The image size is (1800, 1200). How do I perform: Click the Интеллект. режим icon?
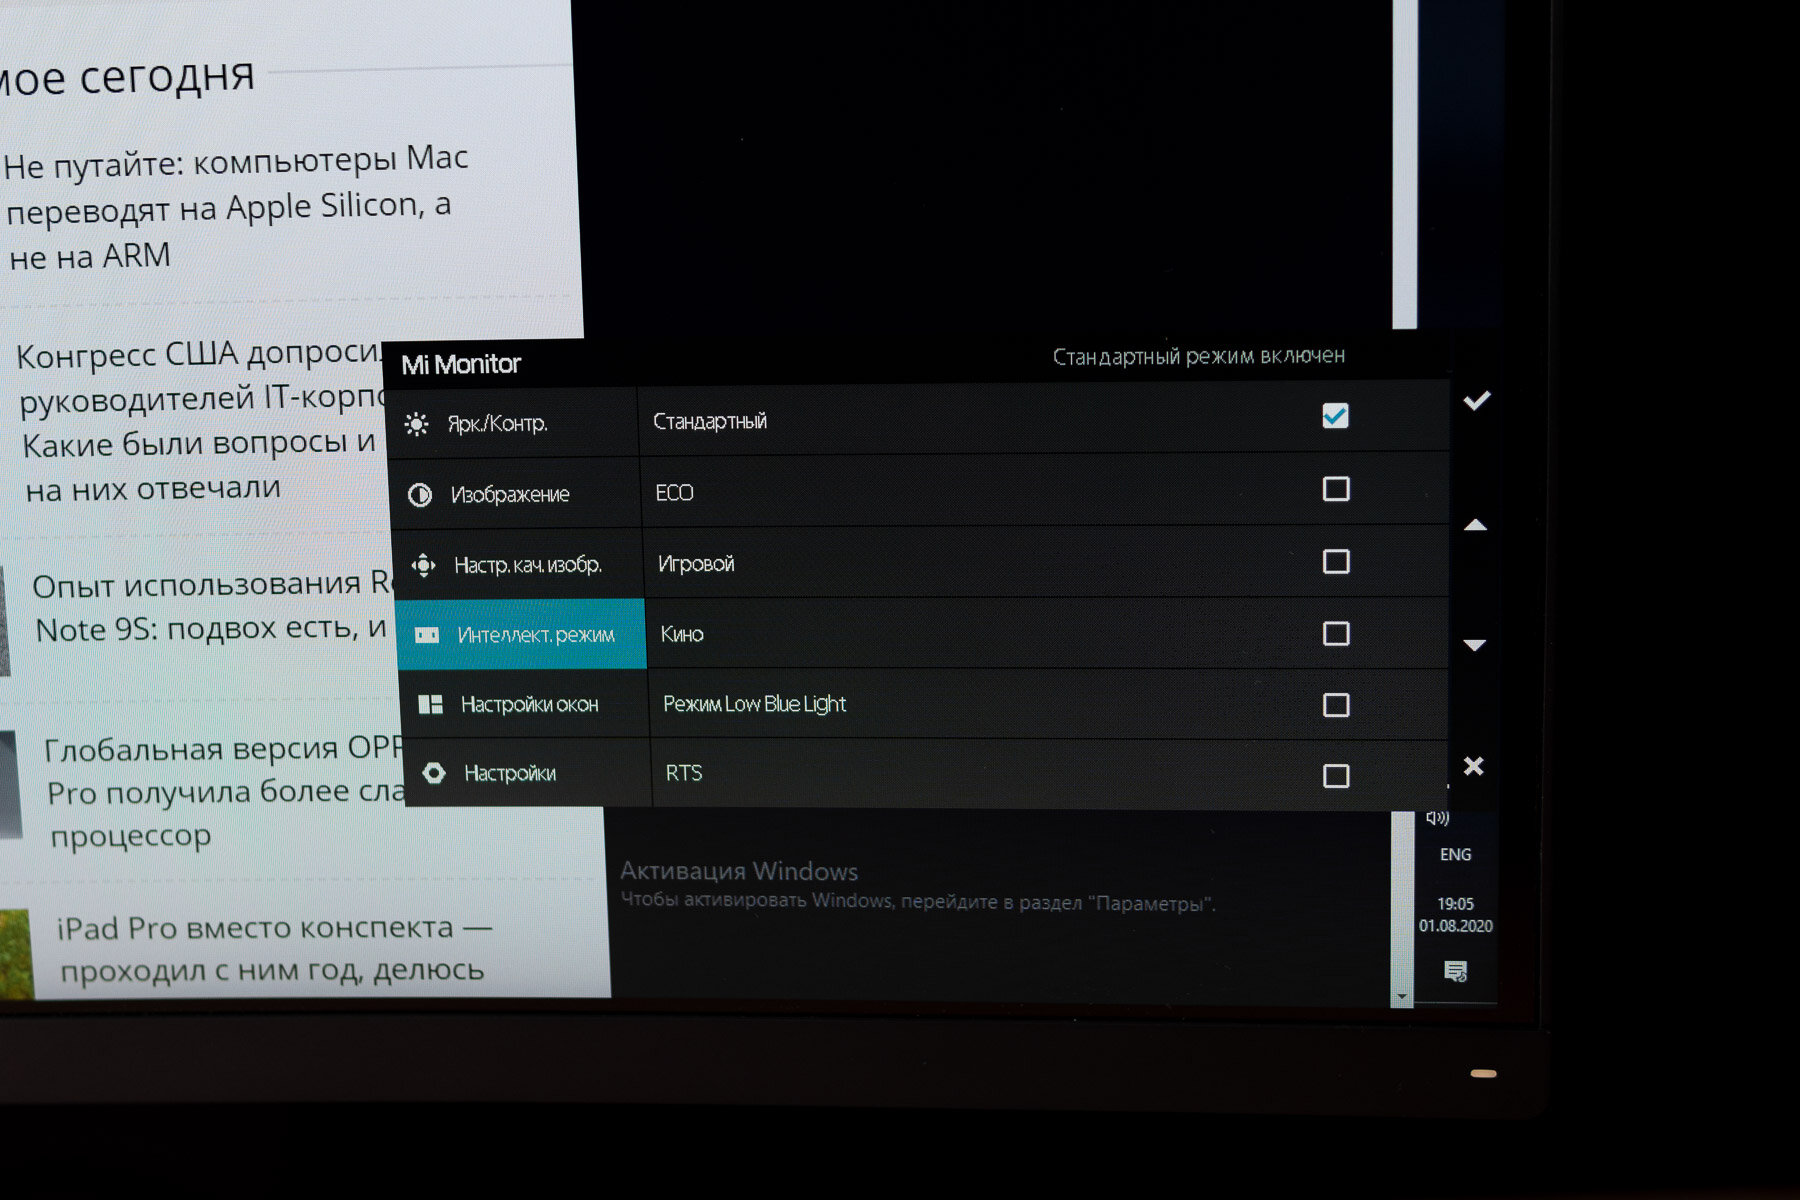(427, 635)
